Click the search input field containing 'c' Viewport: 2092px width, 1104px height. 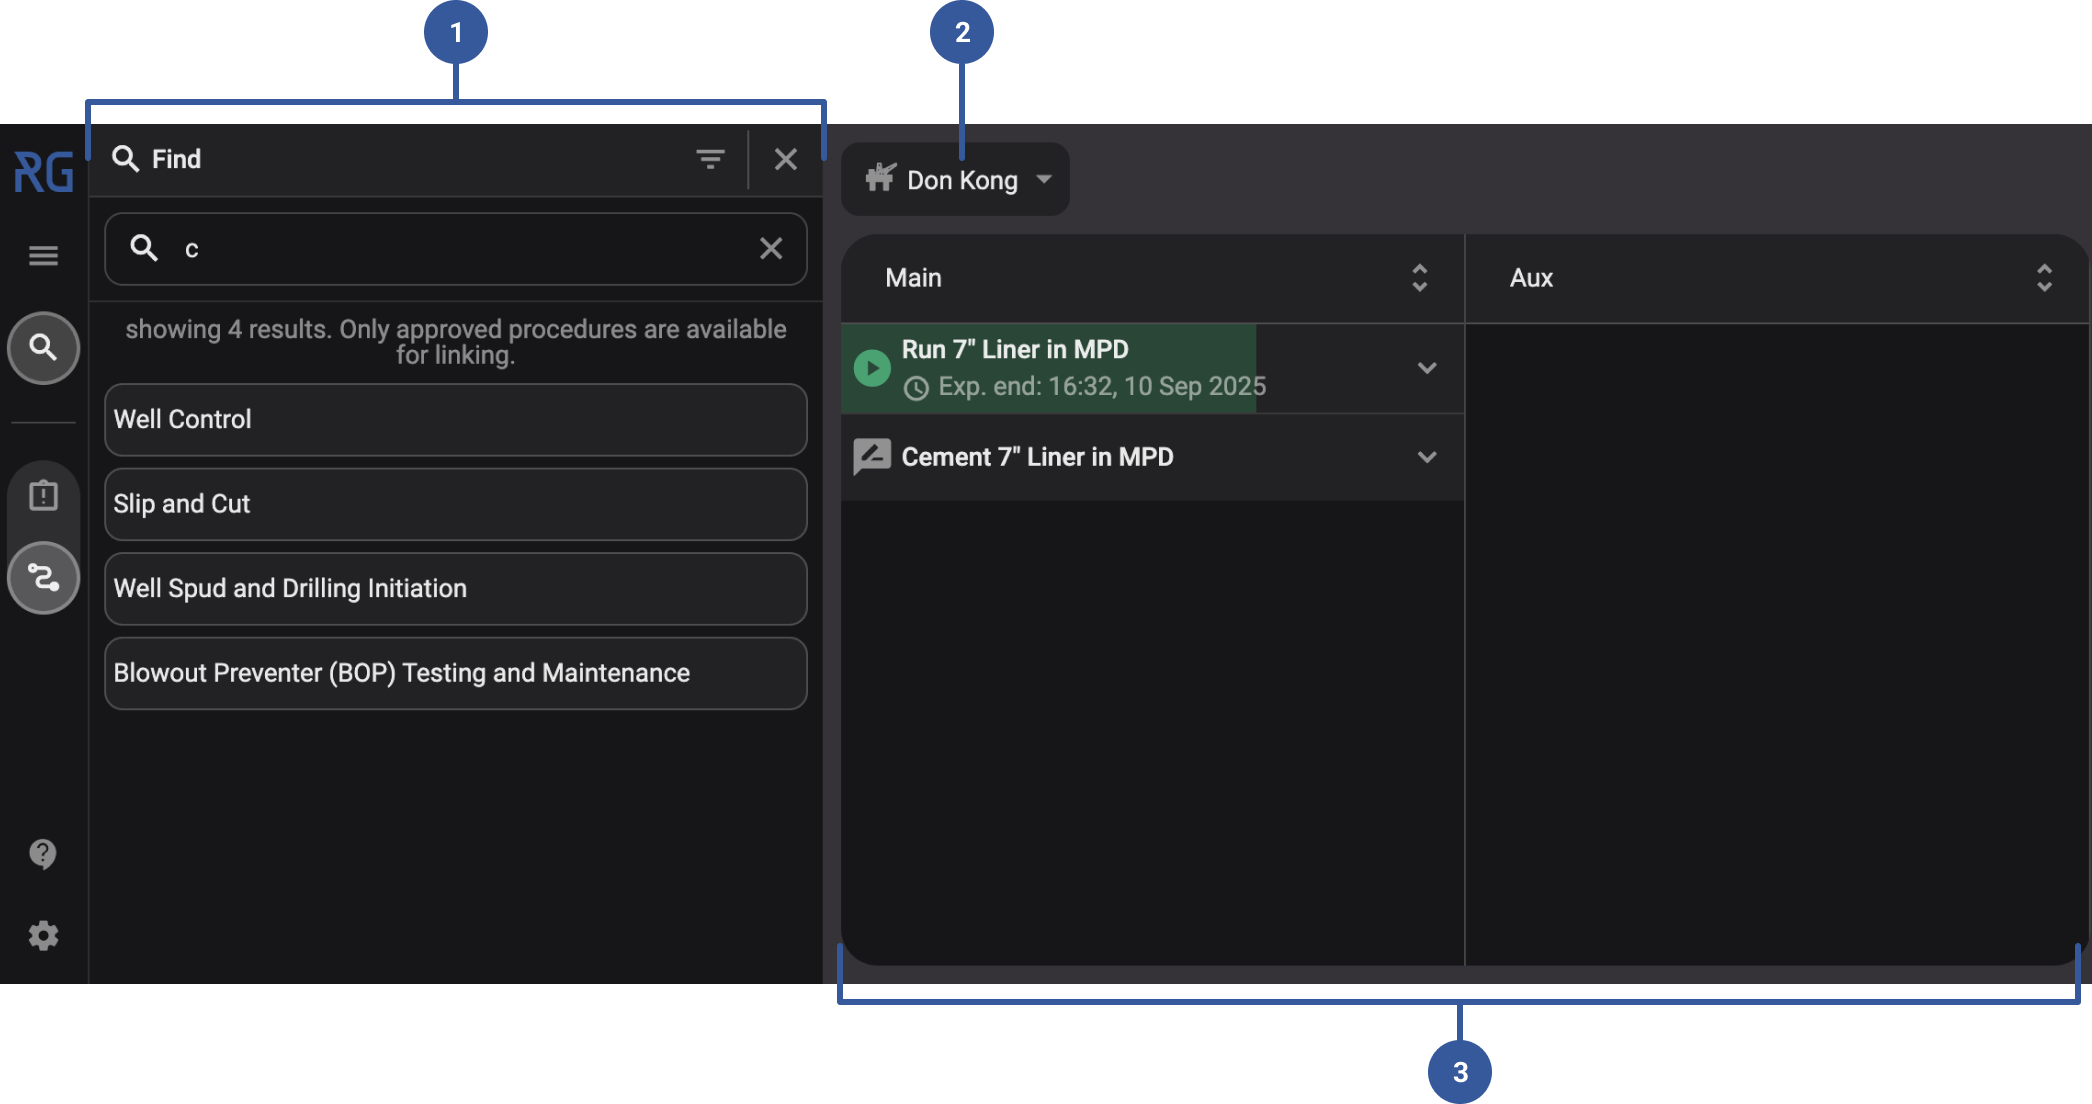[x=455, y=249]
